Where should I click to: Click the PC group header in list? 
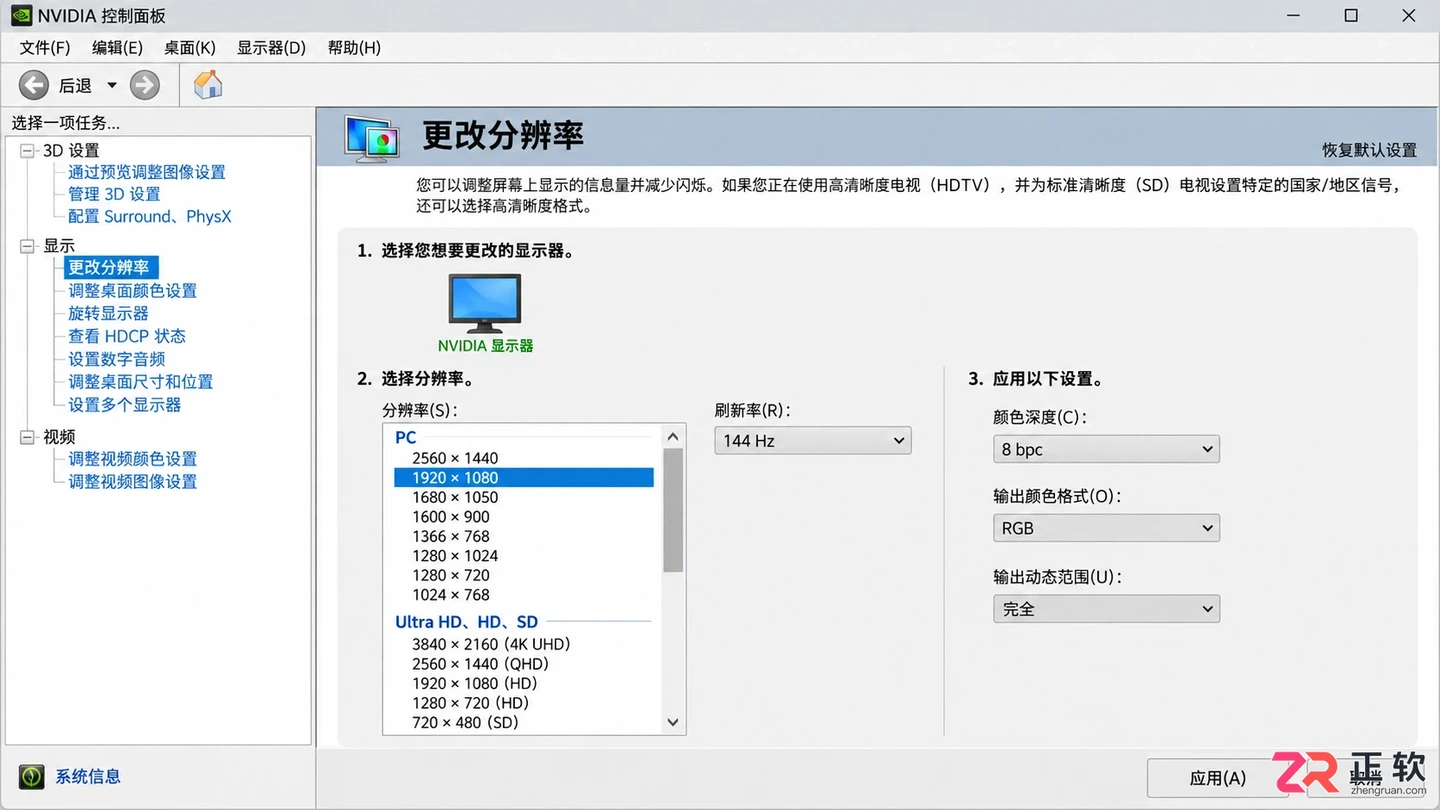click(405, 437)
